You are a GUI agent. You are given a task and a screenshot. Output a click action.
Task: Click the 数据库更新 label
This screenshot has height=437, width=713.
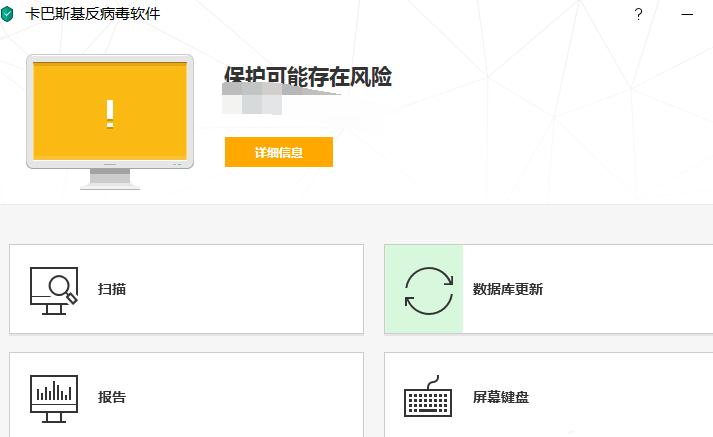click(x=507, y=289)
